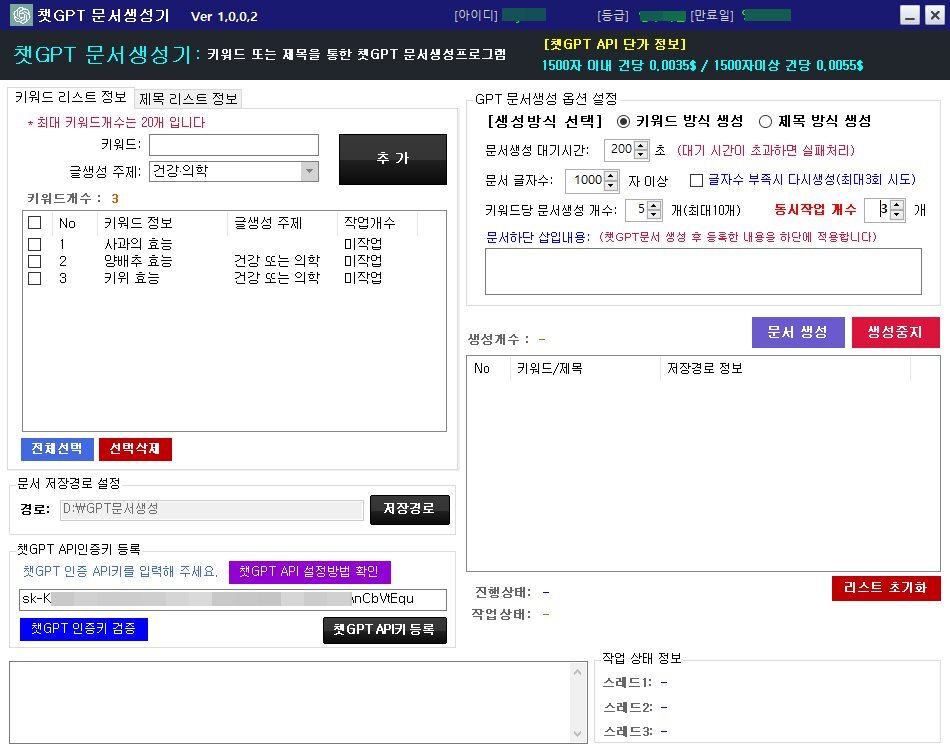Click the ChatGPT logo icon in title bar
The width and height of the screenshot is (950, 750).
[x=21, y=15]
